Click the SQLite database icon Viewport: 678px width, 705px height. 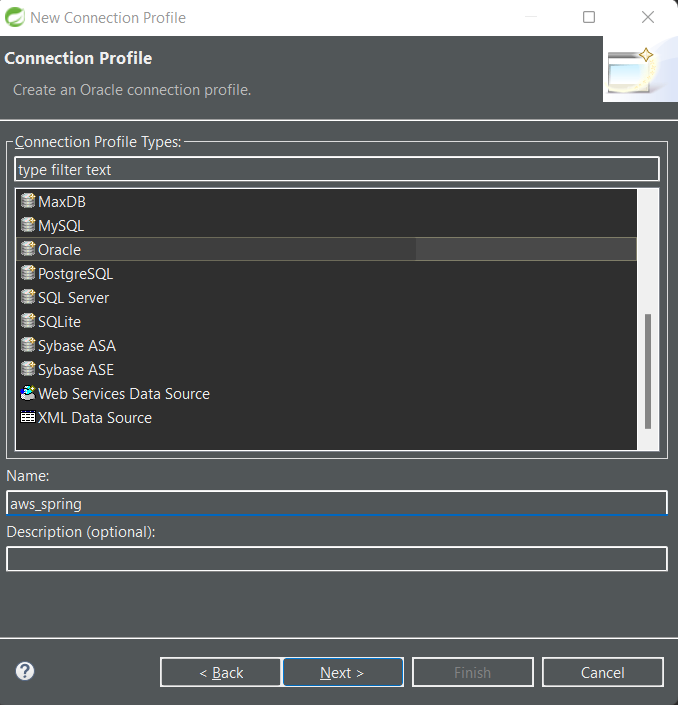pyautogui.click(x=28, y=321)
